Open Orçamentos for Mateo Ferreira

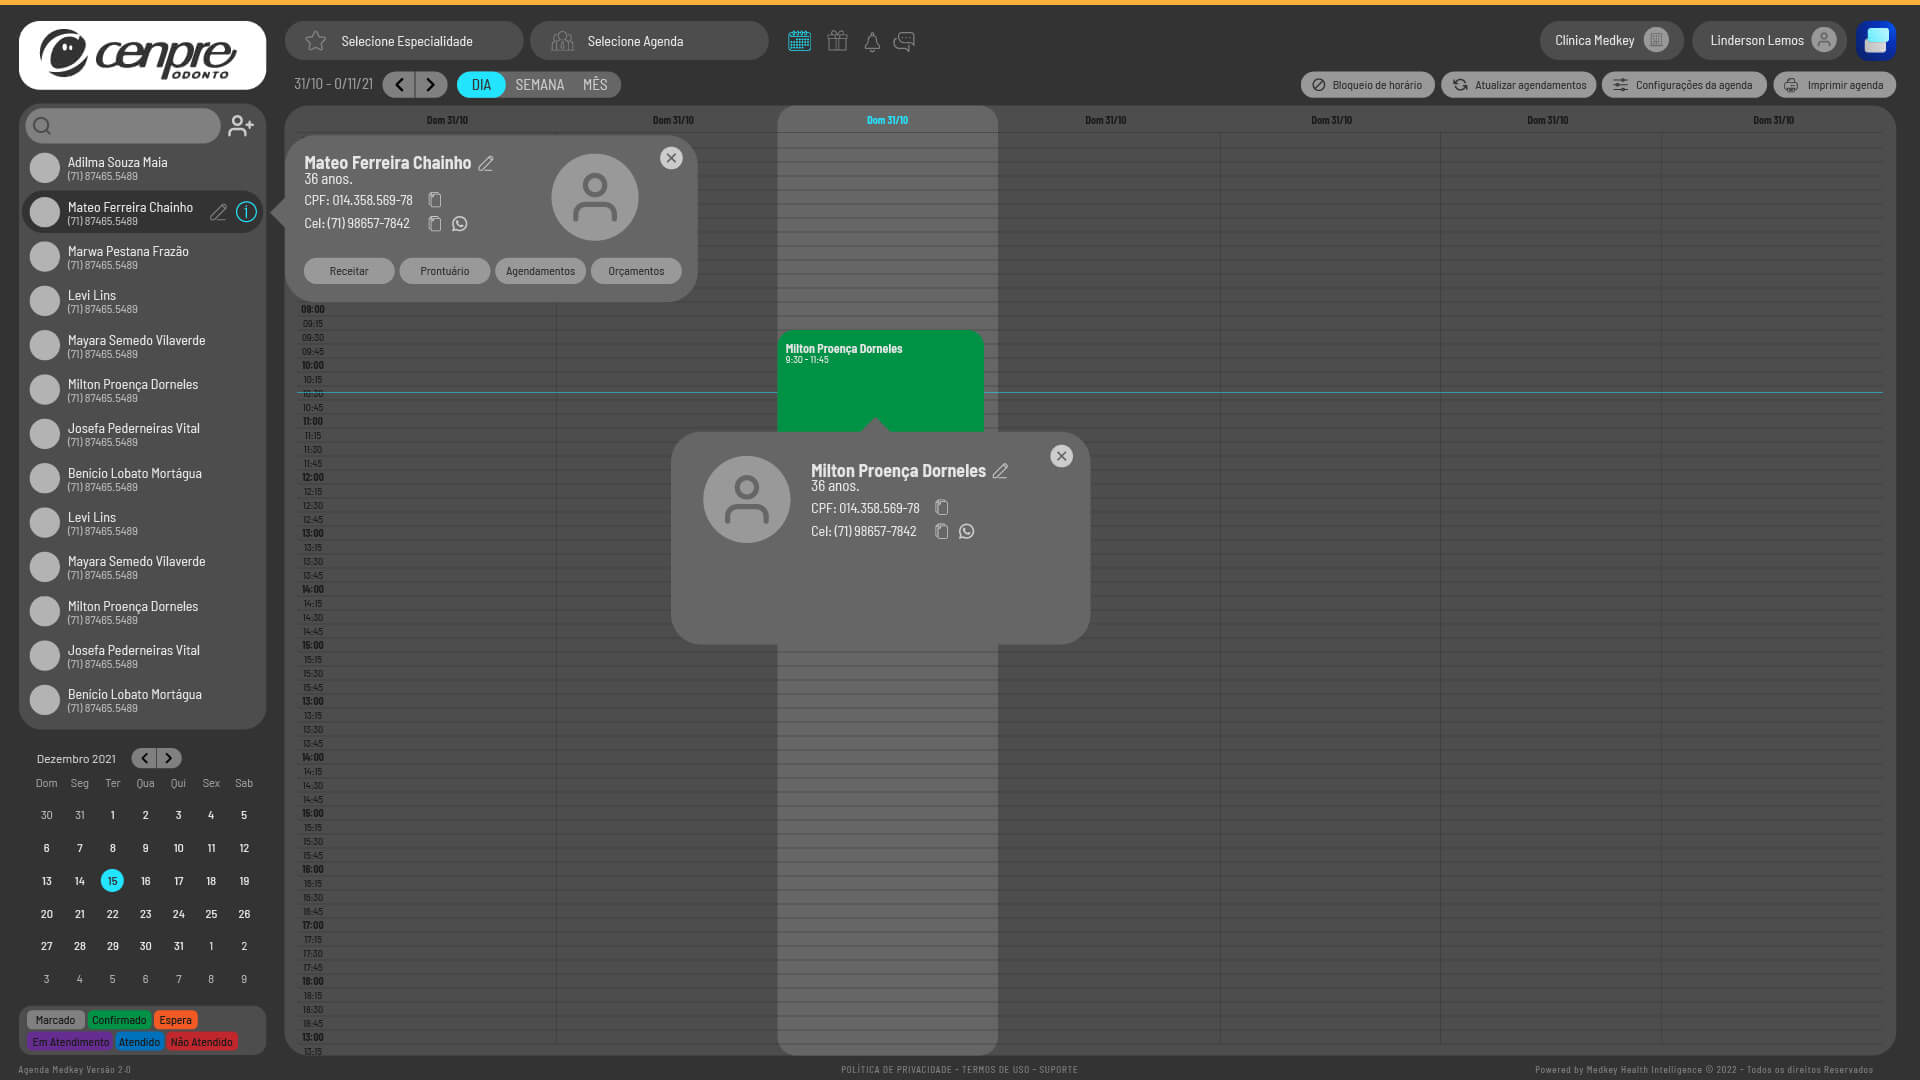pos(636,271)
